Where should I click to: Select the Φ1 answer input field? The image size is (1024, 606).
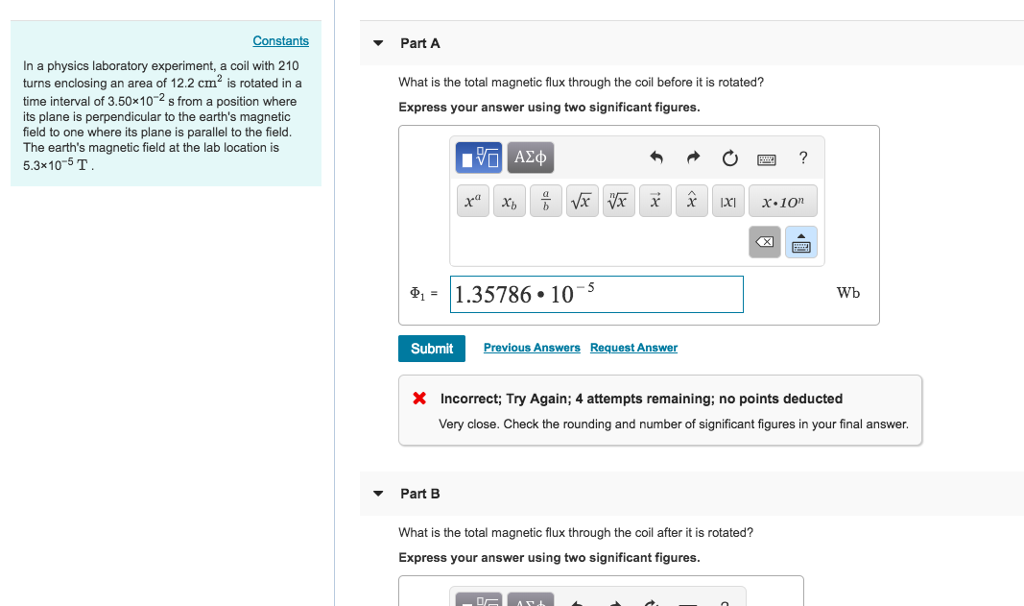pos(596,294)
